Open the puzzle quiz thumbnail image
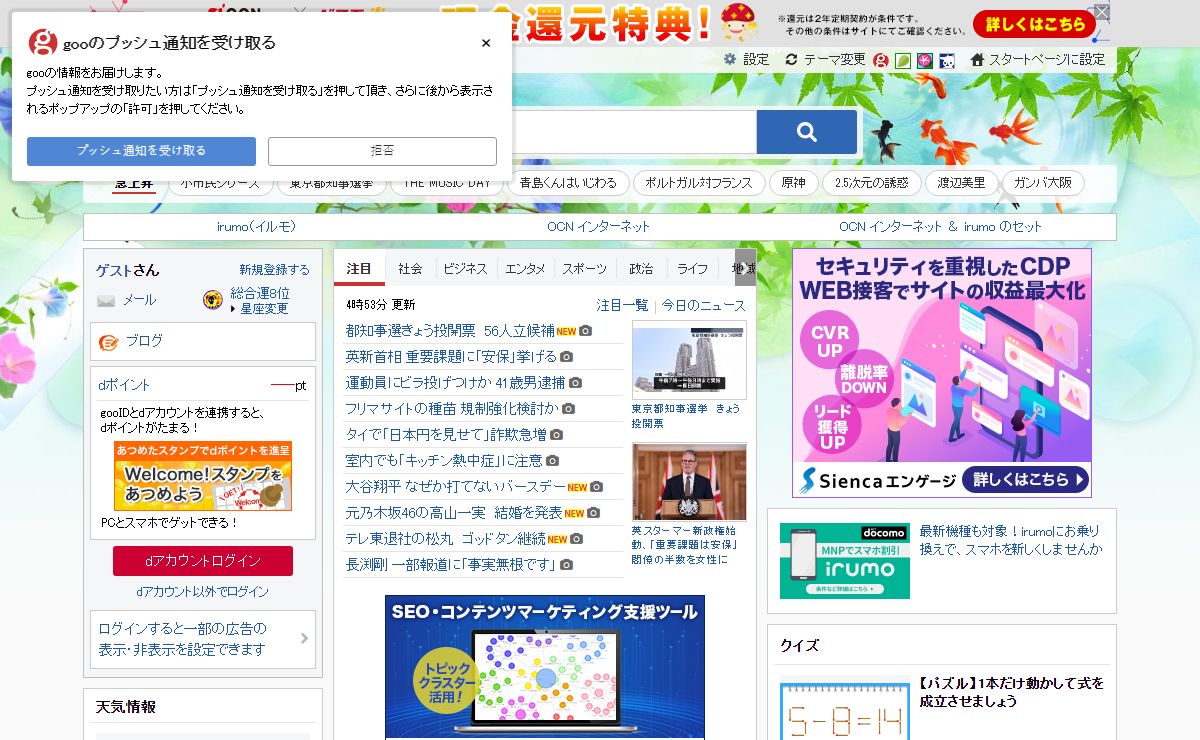Image resolution: width=1200 pixels, height=740 pixels. point(844,711)
